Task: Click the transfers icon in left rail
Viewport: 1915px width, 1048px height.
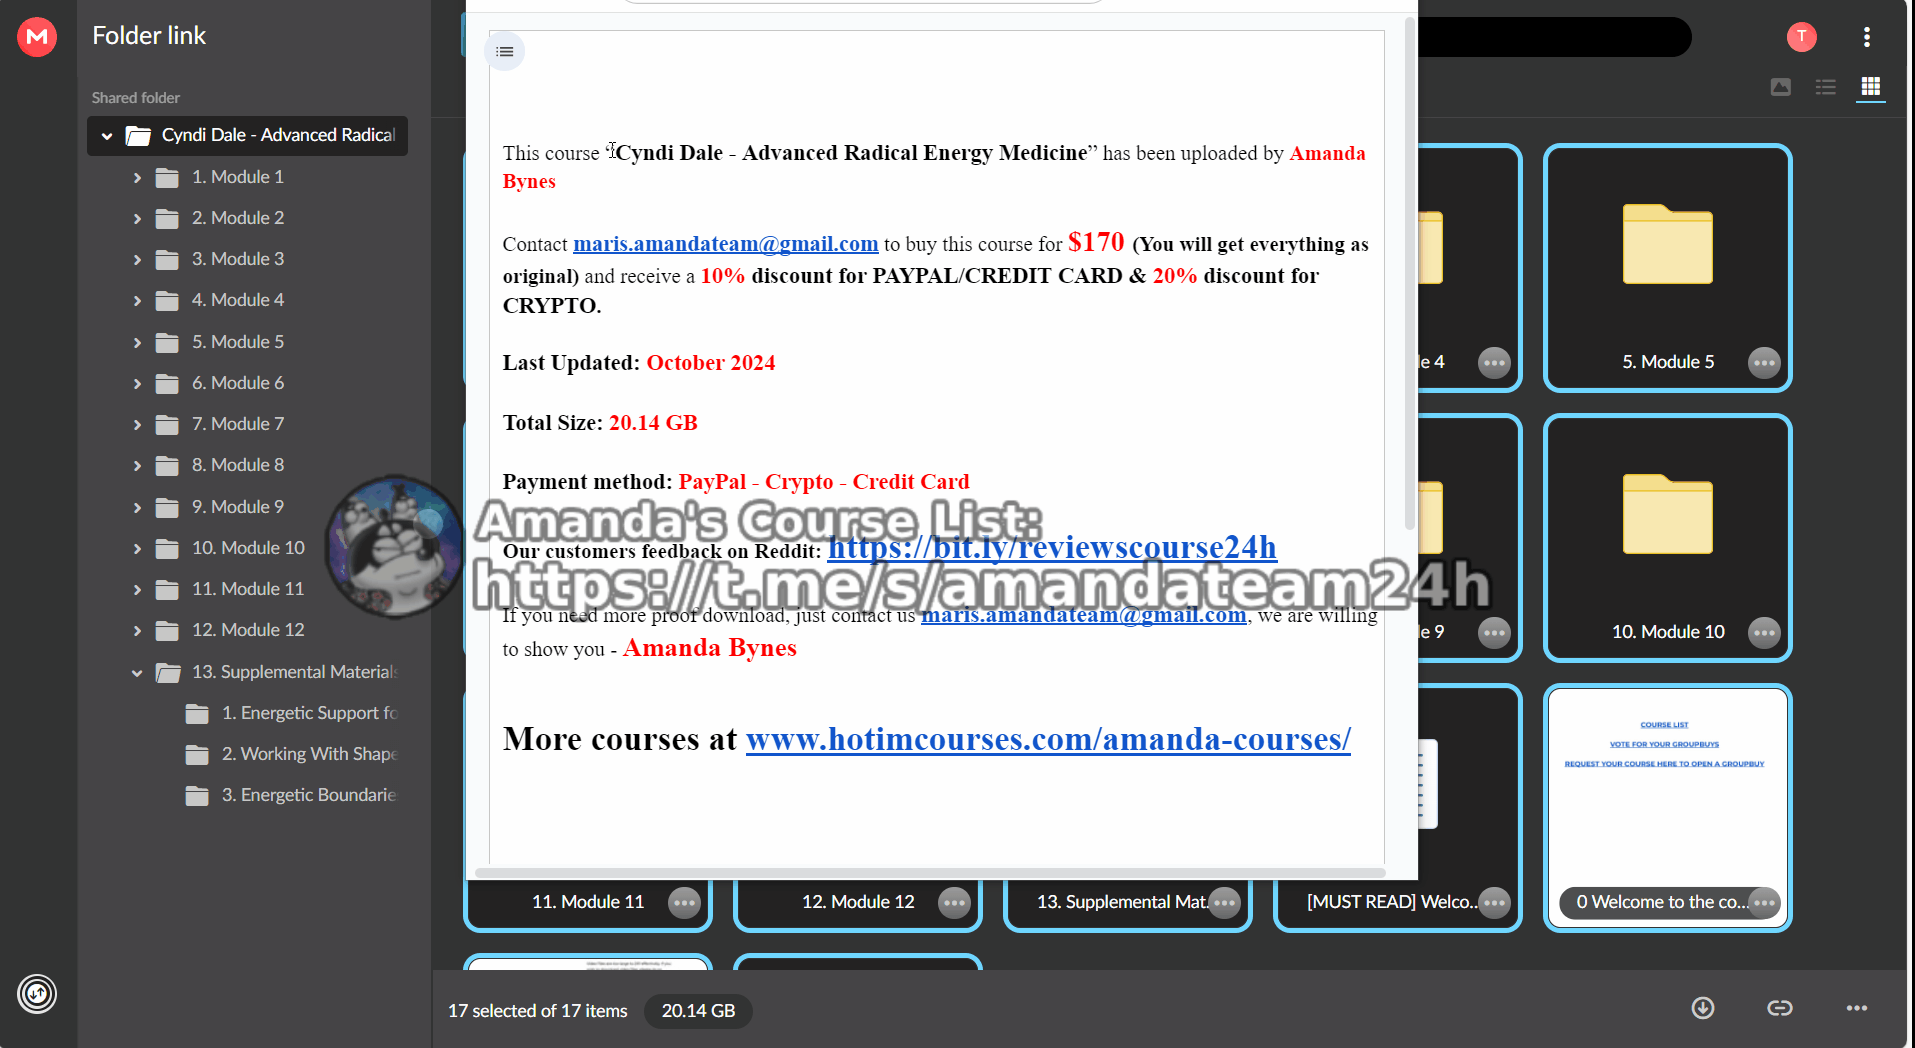Action: pyautogui.click(x=37, y=994)
